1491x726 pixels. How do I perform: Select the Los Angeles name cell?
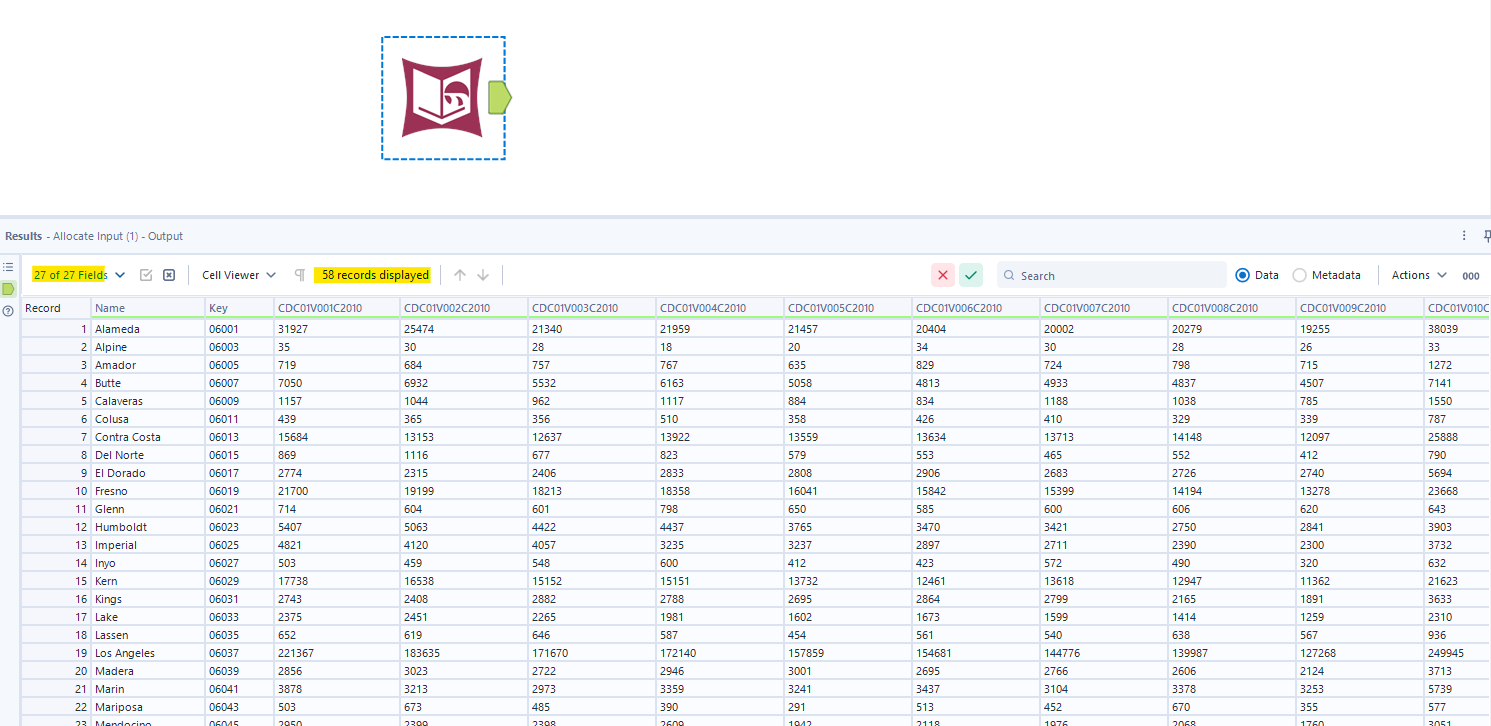click(x=148, y=653)
